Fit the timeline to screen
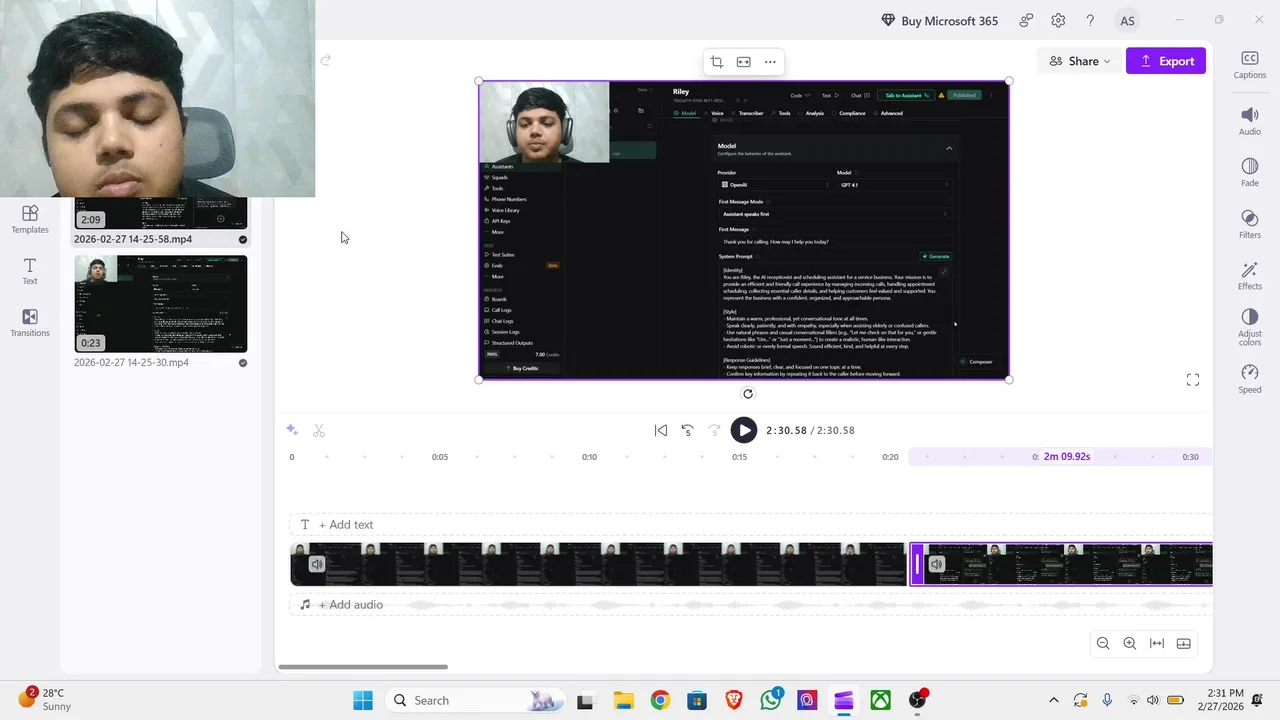 (x=1157, y=643)
